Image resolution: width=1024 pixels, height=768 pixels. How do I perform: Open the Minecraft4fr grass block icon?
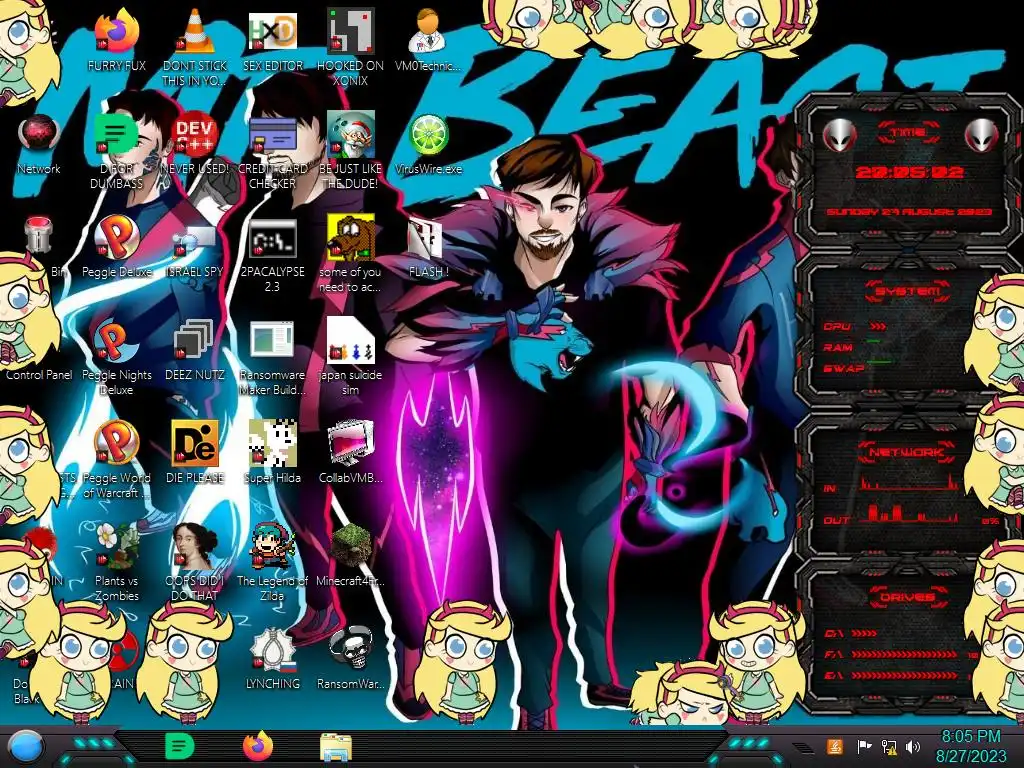click(351, 547)
